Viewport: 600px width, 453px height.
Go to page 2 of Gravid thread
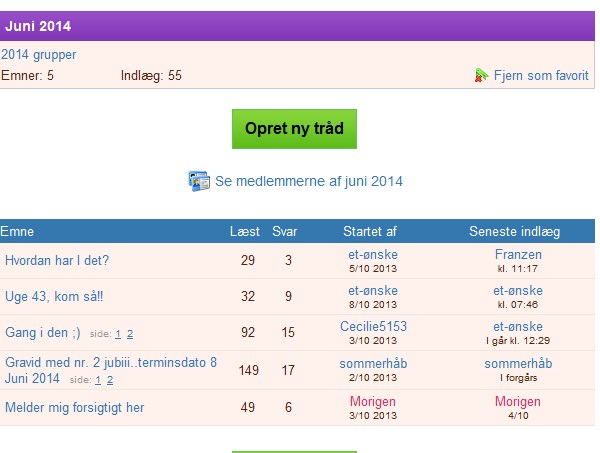pos(110,380)
